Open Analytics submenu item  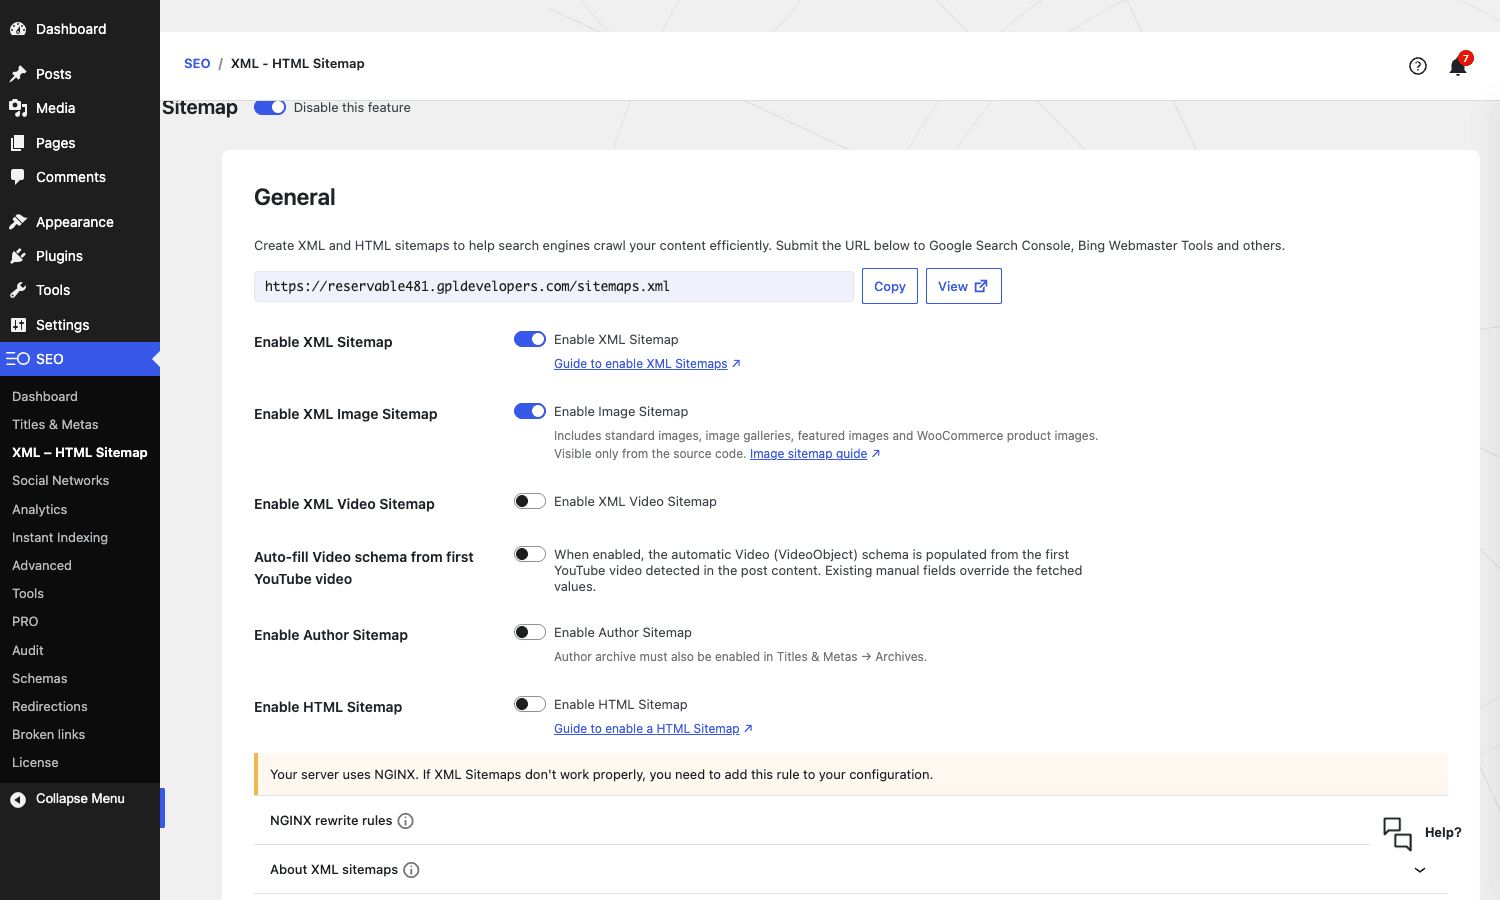pos(39,510)
